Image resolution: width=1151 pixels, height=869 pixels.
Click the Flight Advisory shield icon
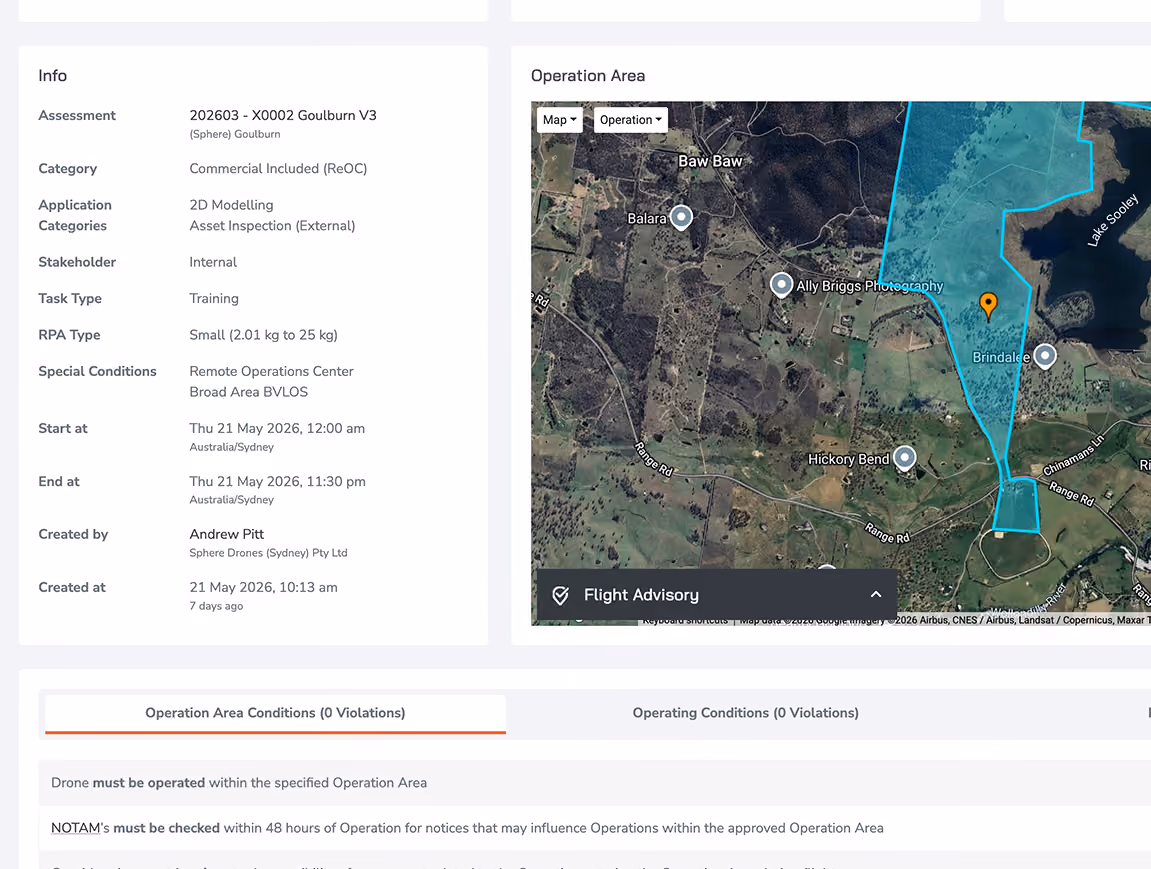coord(561,595)
